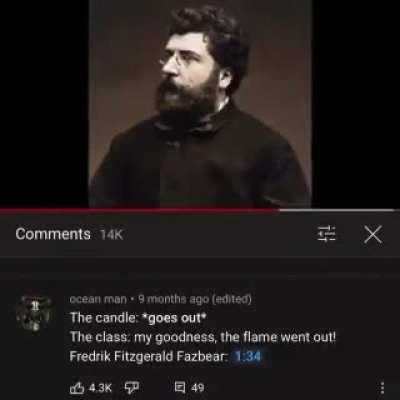Select the 'my goodness, the flame went out!' line
Screen dimensions: 400x400
235,337
